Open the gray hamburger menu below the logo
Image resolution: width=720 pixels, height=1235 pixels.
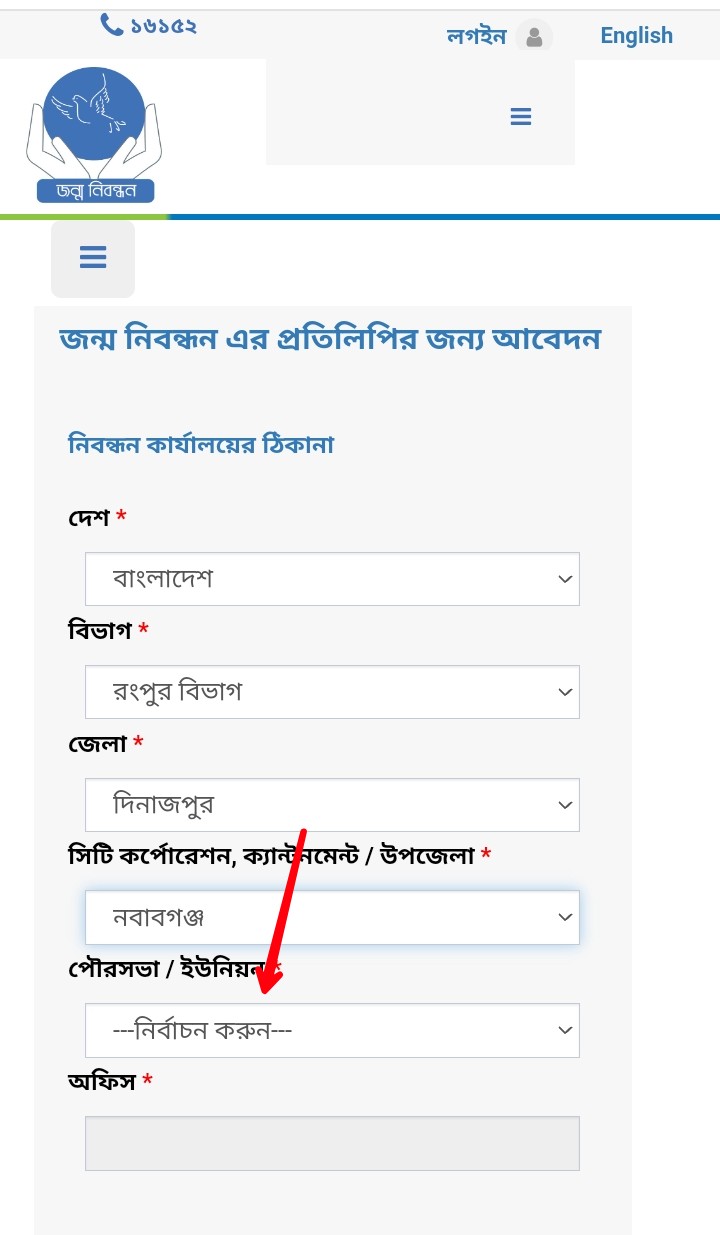[93, 258]
